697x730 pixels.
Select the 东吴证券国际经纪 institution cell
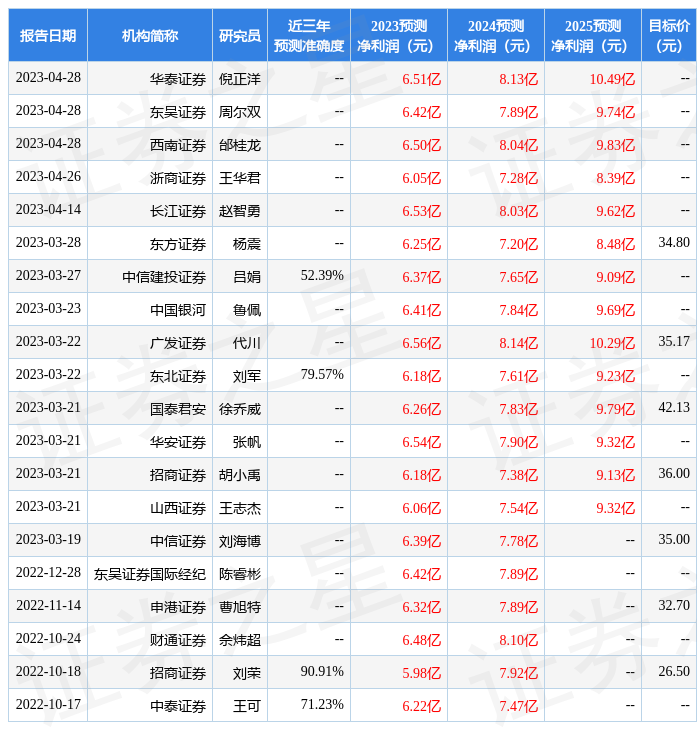[x=150, y=575]
